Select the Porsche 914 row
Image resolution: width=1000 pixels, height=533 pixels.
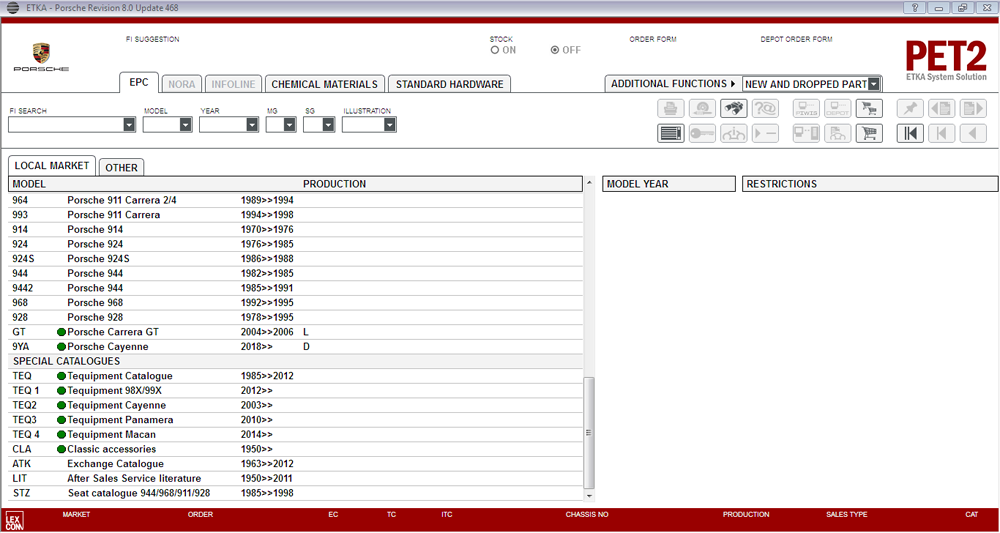(x=295, y=230)
